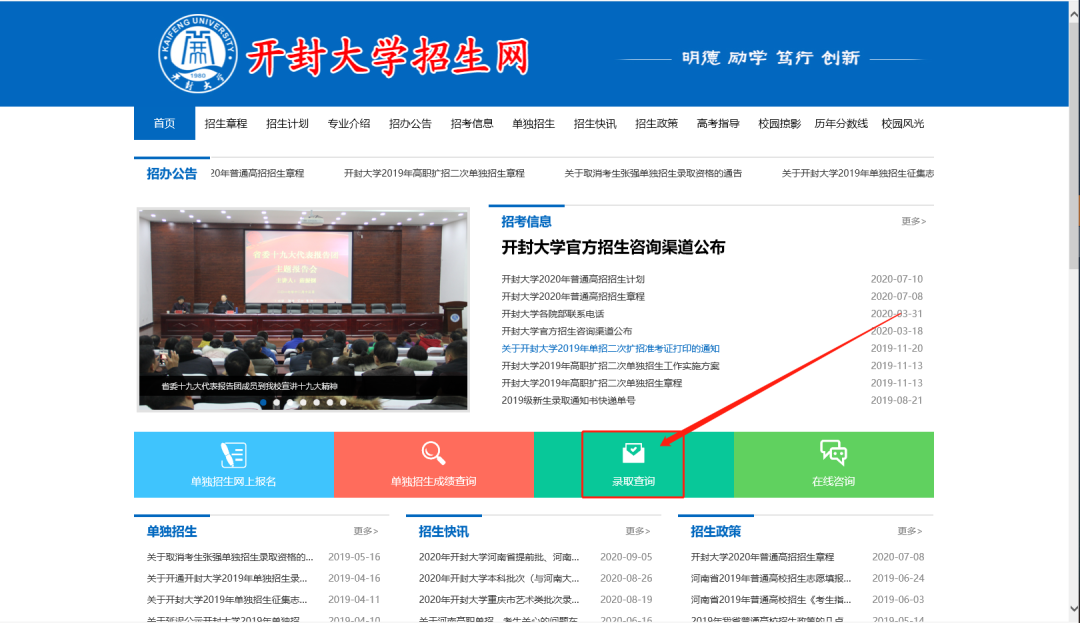Viewport: 1080px width, 623px height.
Task: Open 校园风光 navigation item
Action: (x=903, y=124)
